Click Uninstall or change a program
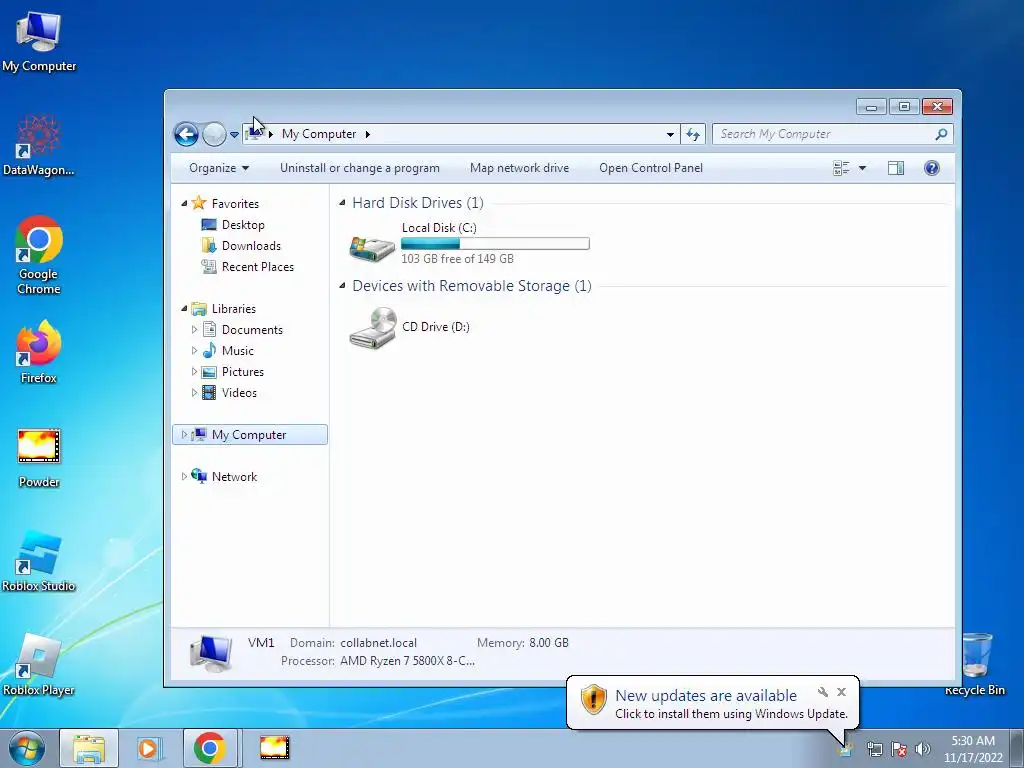 360,168
